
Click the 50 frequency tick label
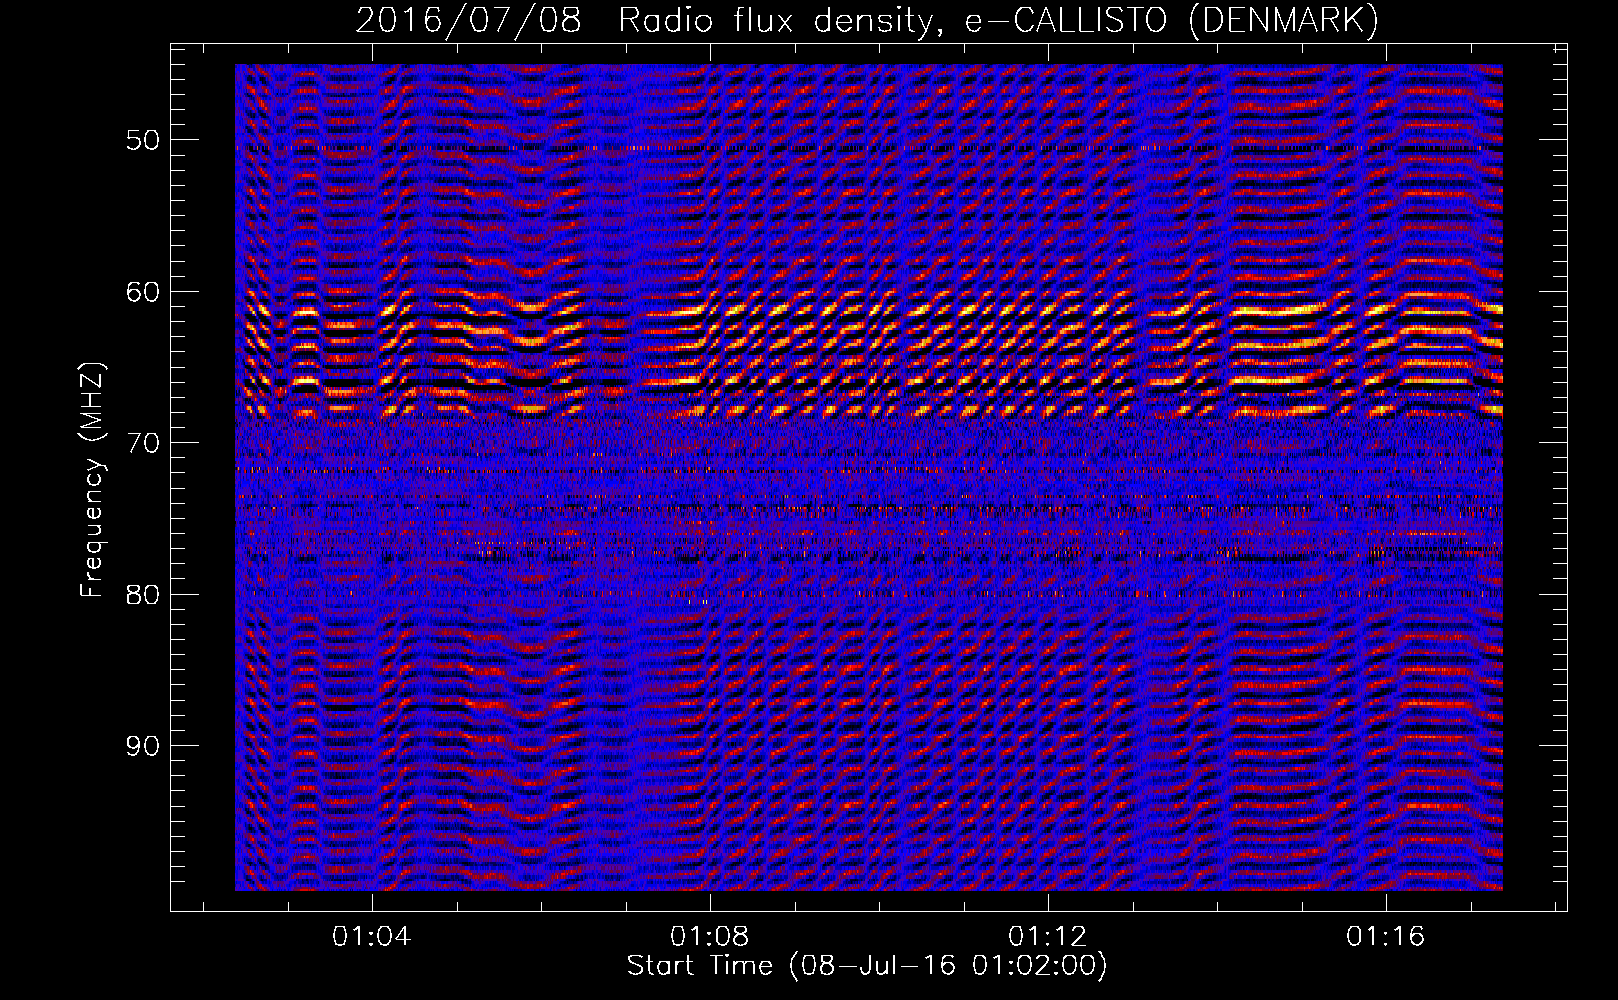click(x=143, y=139)
